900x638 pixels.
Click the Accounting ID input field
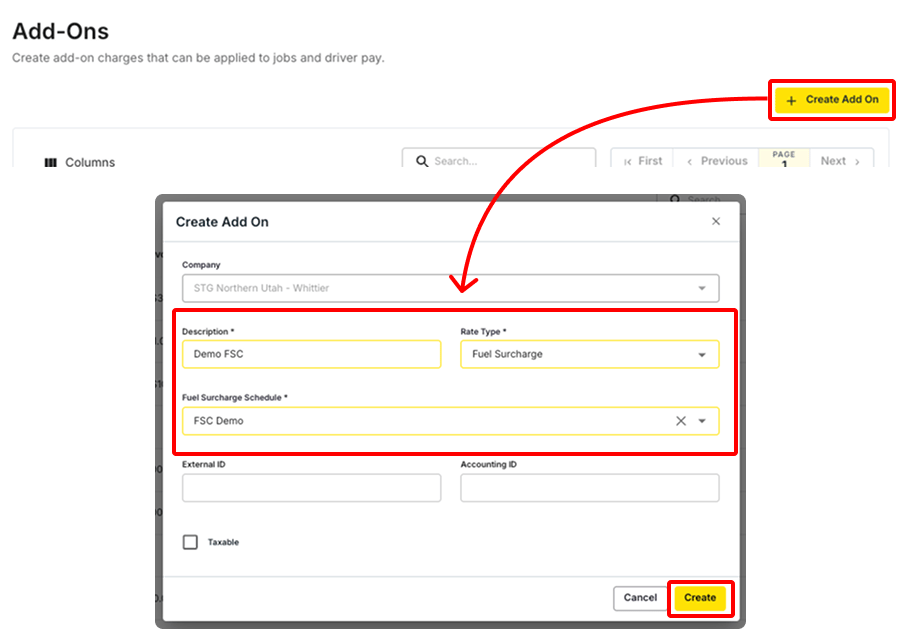pos(589,488)
